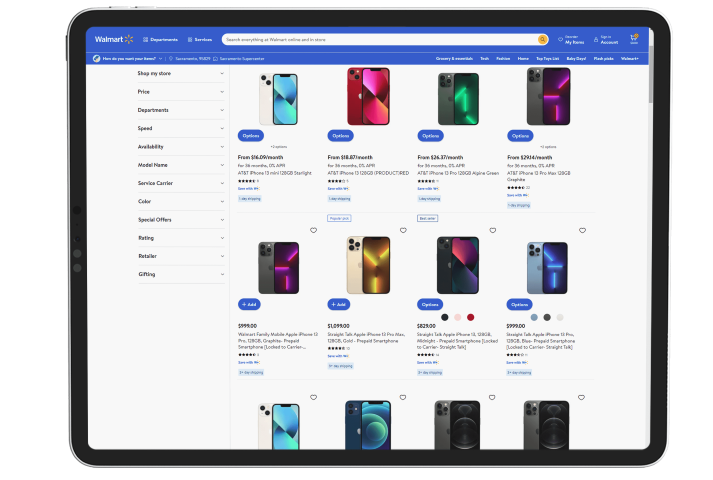713x480 pixels.
Task: Click Options for AT&T iPhone 13 Pro Max Graphite
Action: [x=520, y=135]
